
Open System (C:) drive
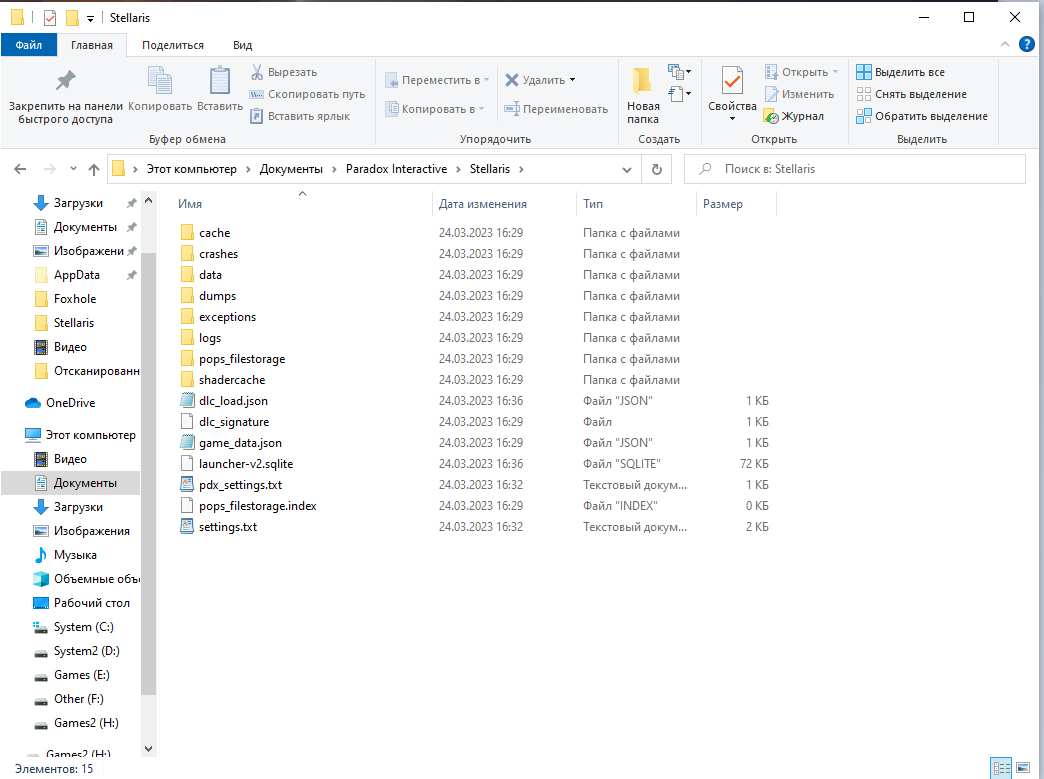click(74, 627)
